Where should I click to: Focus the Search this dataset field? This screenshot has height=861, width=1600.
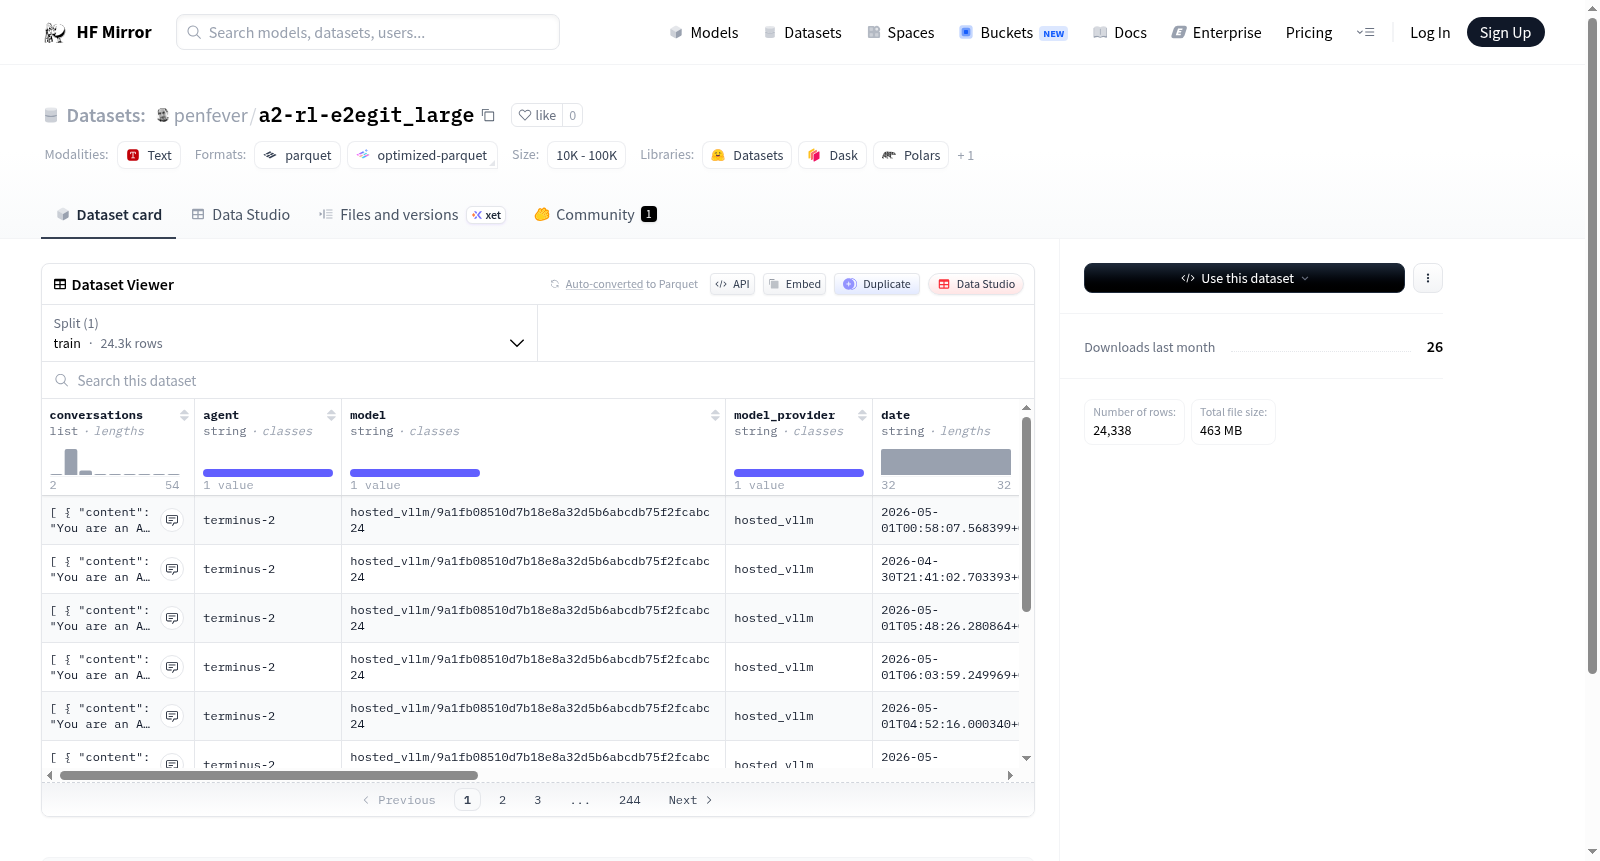click(538, 380)
